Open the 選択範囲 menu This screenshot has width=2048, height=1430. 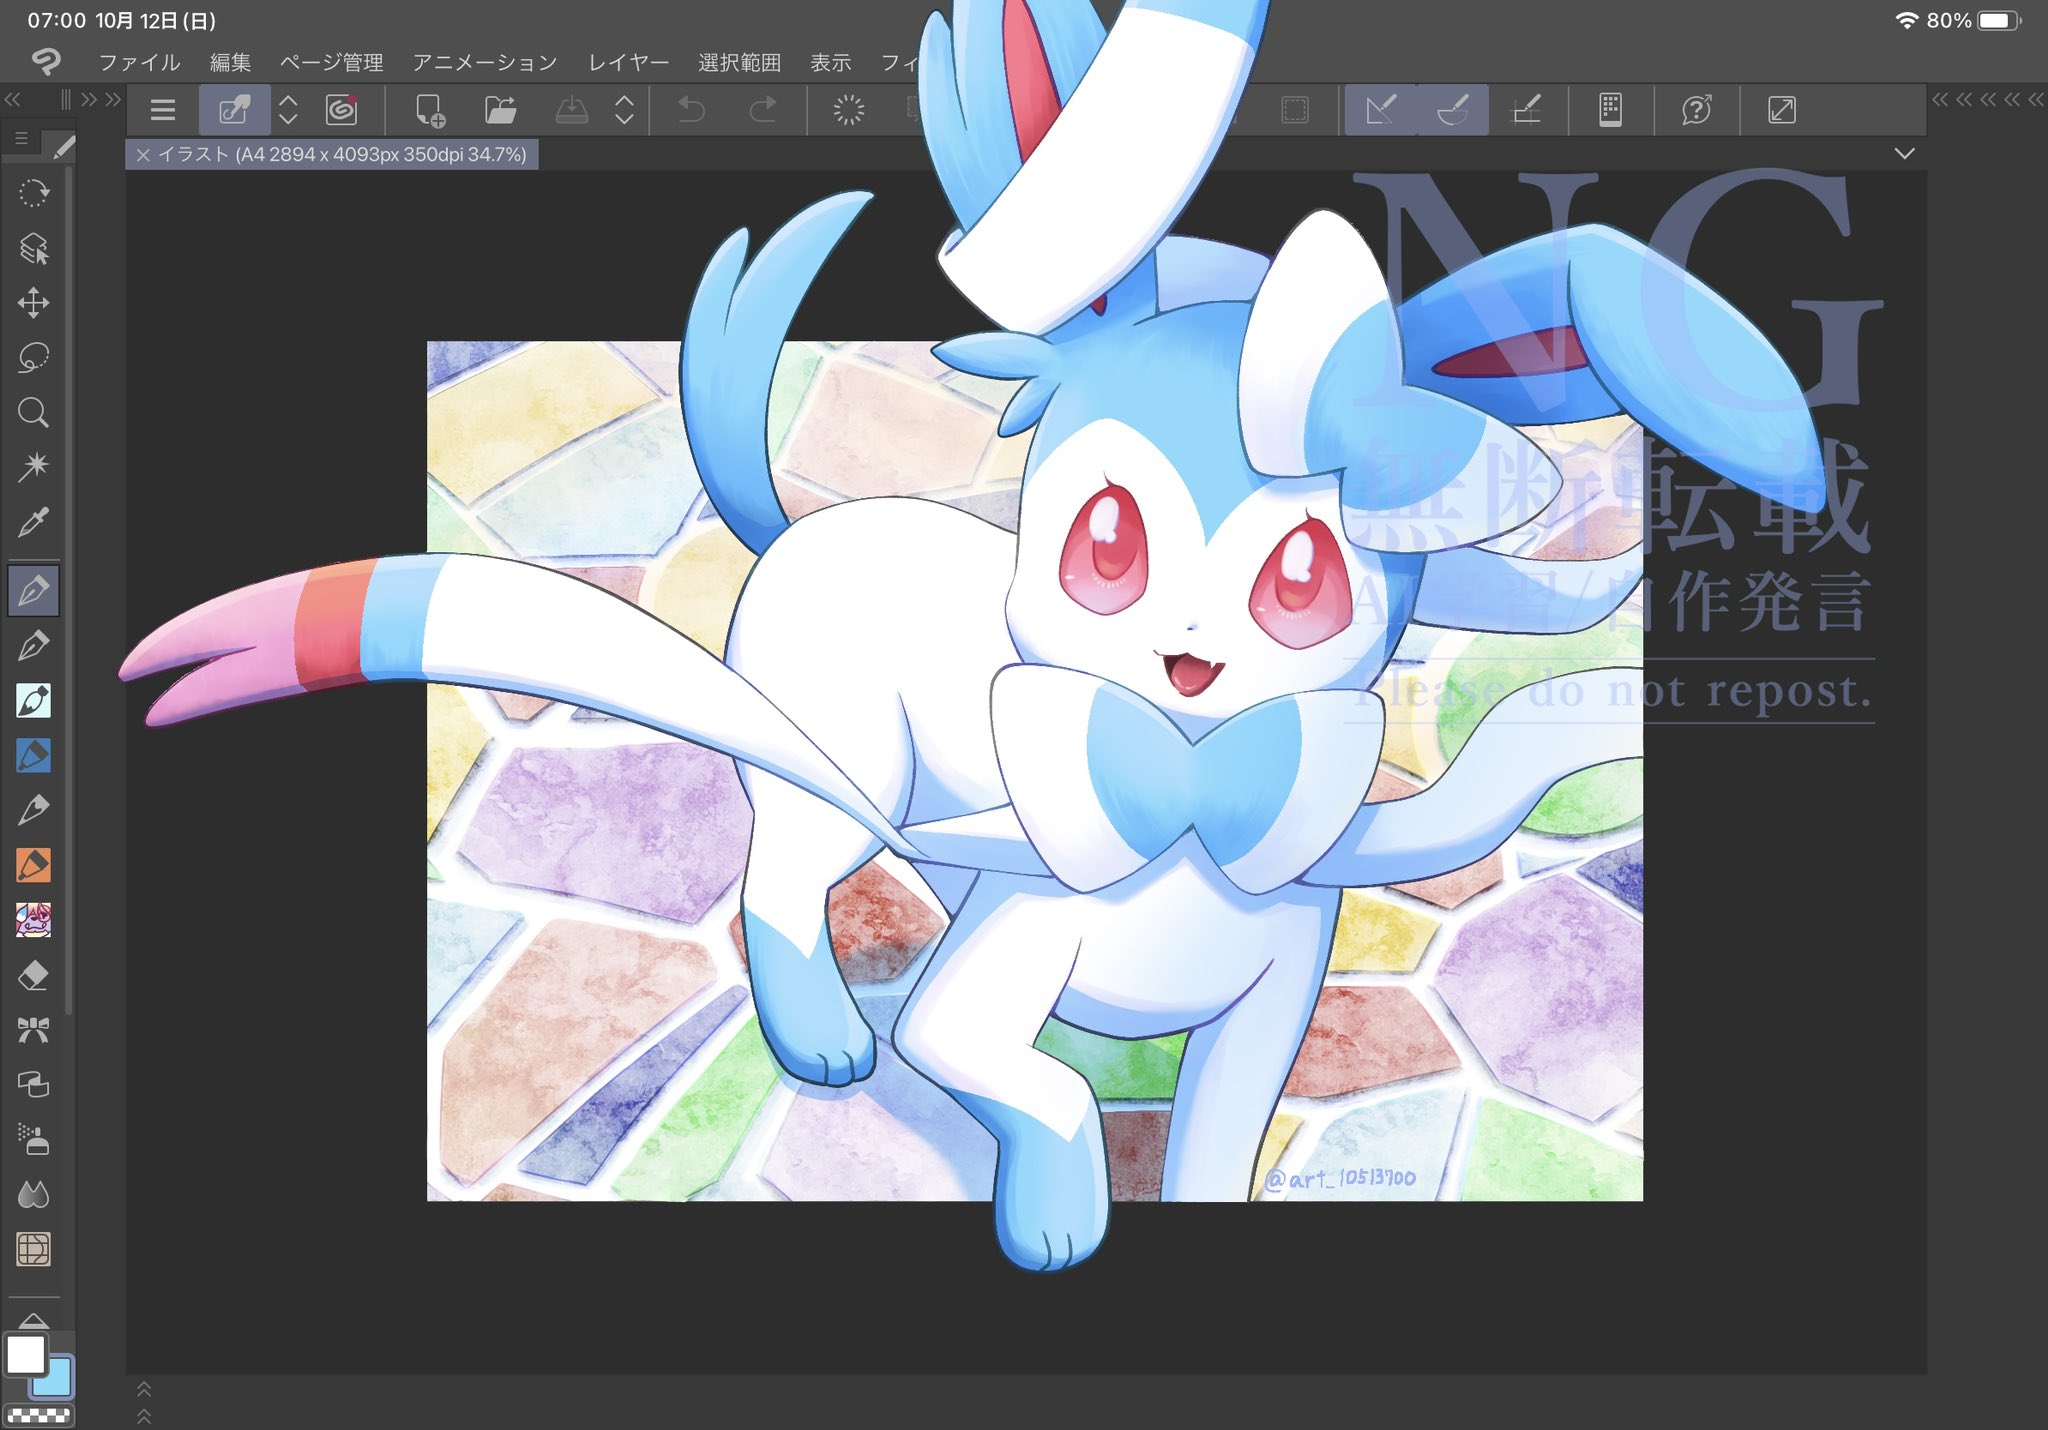pyautogui.click(x=739, y=62)
